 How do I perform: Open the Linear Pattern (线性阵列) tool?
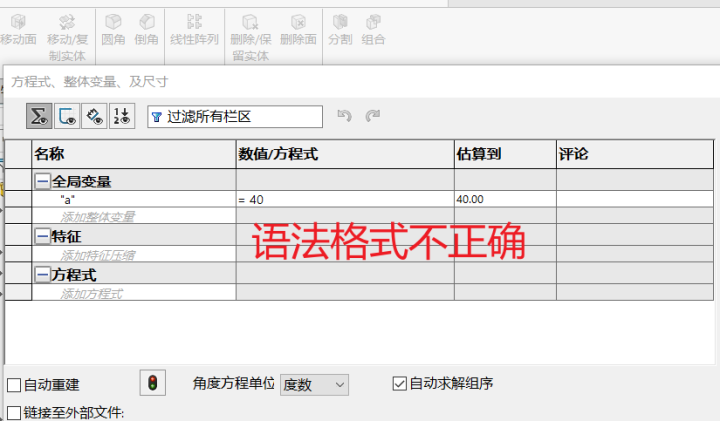(194, 30)
